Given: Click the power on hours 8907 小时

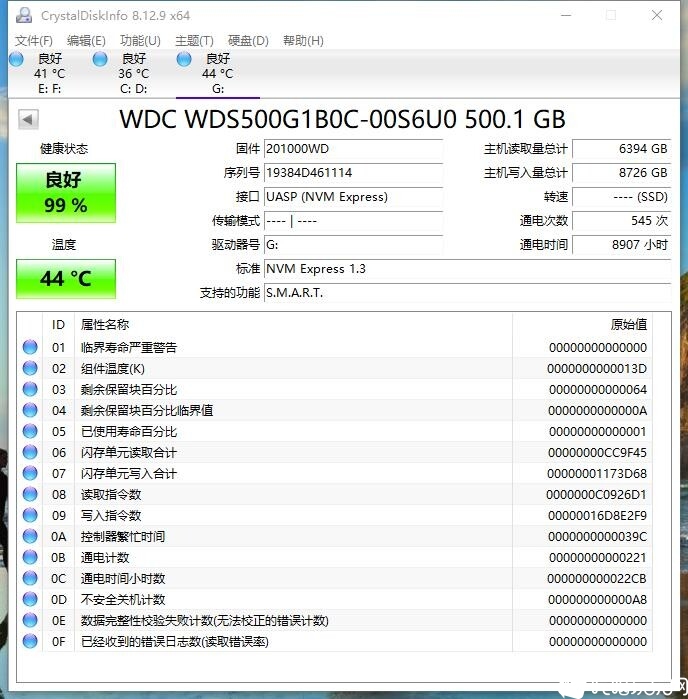Looking at the screenshot, I should tap(622, 245).
